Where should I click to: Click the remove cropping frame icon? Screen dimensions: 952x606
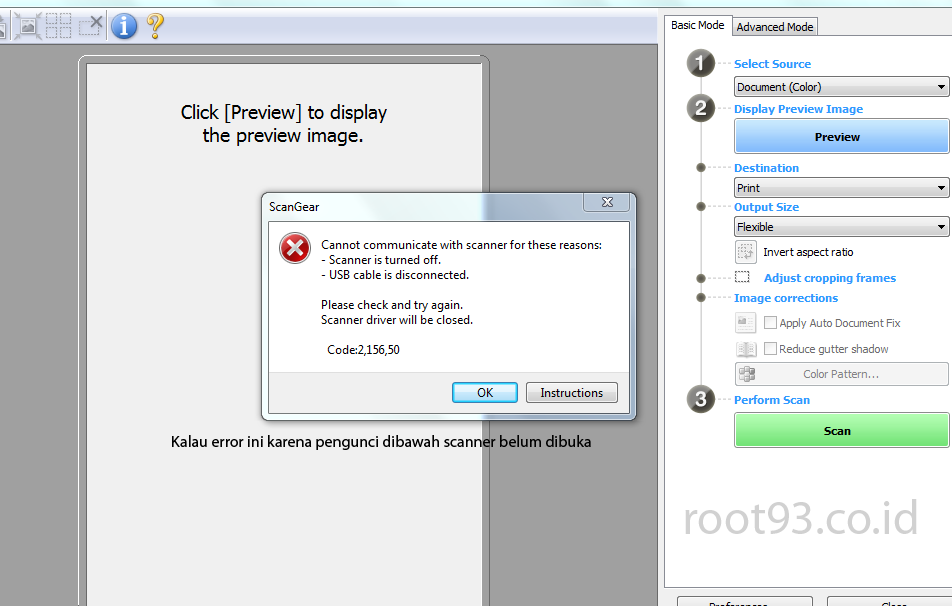(x=91, y=26)
